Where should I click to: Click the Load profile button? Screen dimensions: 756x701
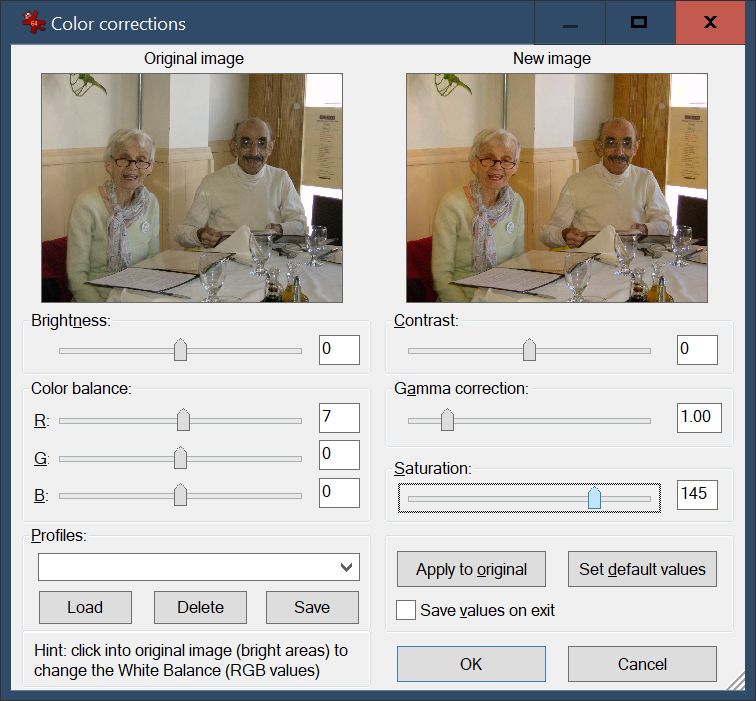pyautogui.click(x=85, y=607)
